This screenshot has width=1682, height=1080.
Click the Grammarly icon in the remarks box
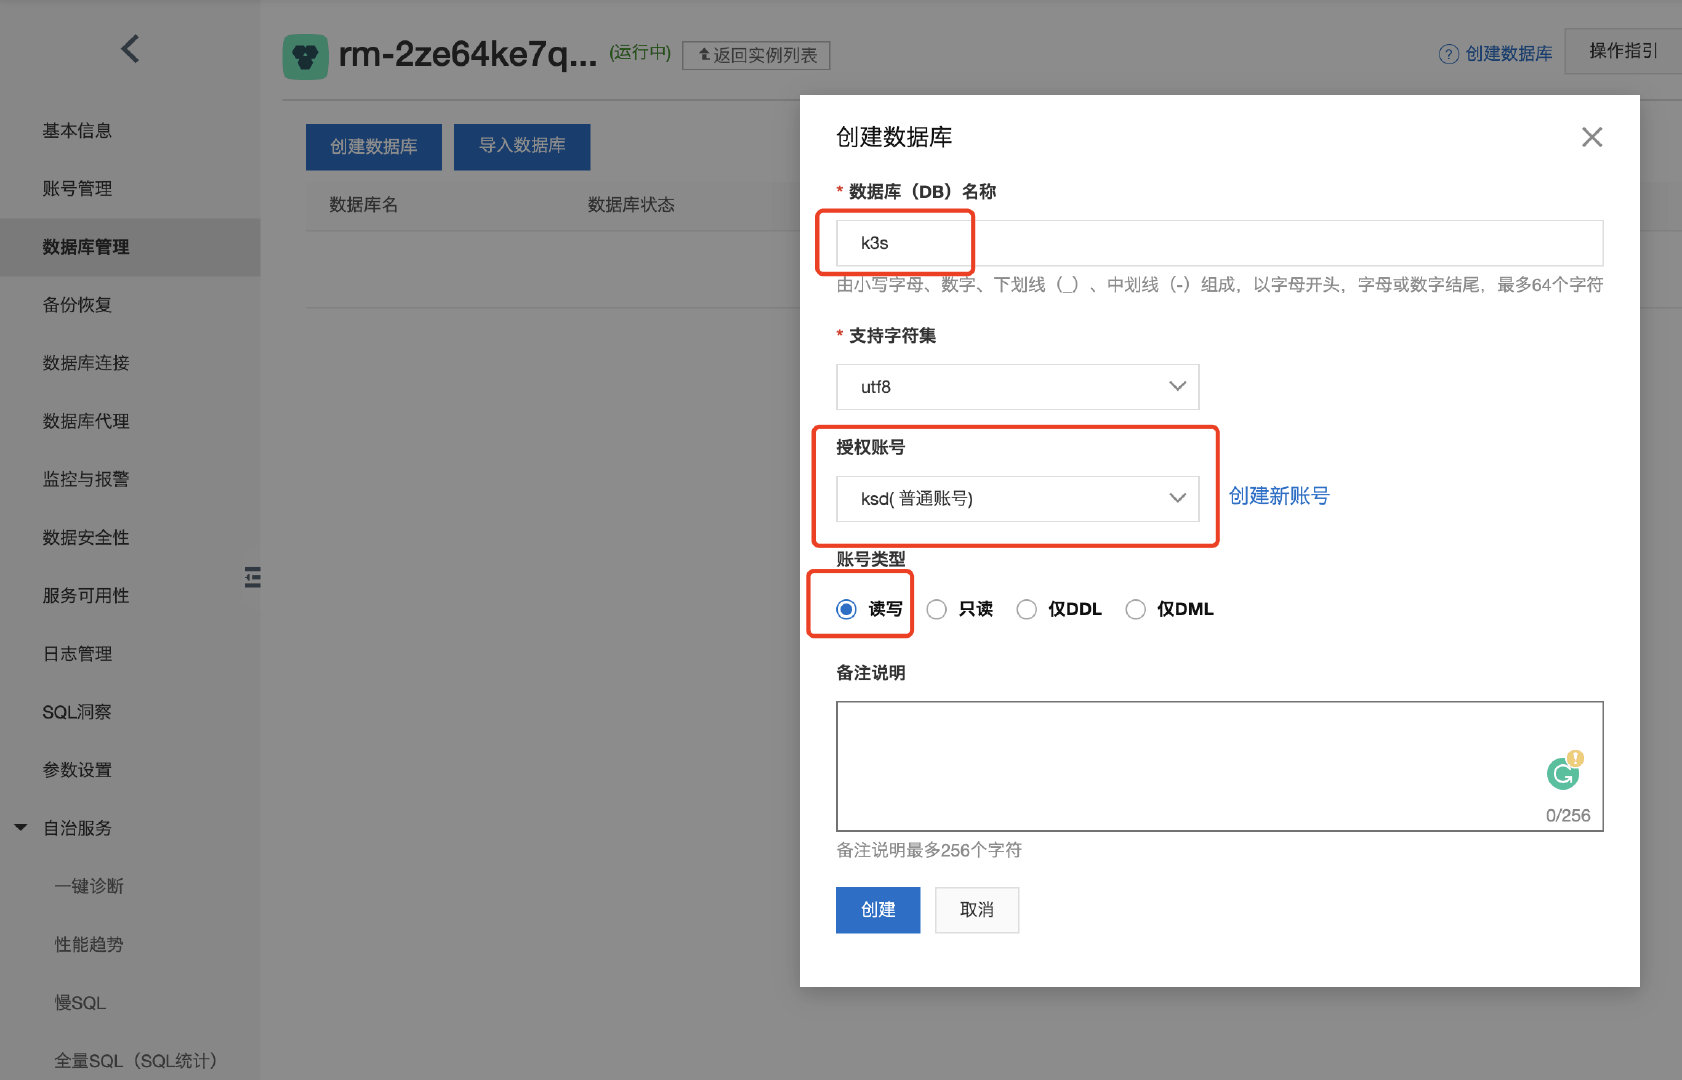1564,771
